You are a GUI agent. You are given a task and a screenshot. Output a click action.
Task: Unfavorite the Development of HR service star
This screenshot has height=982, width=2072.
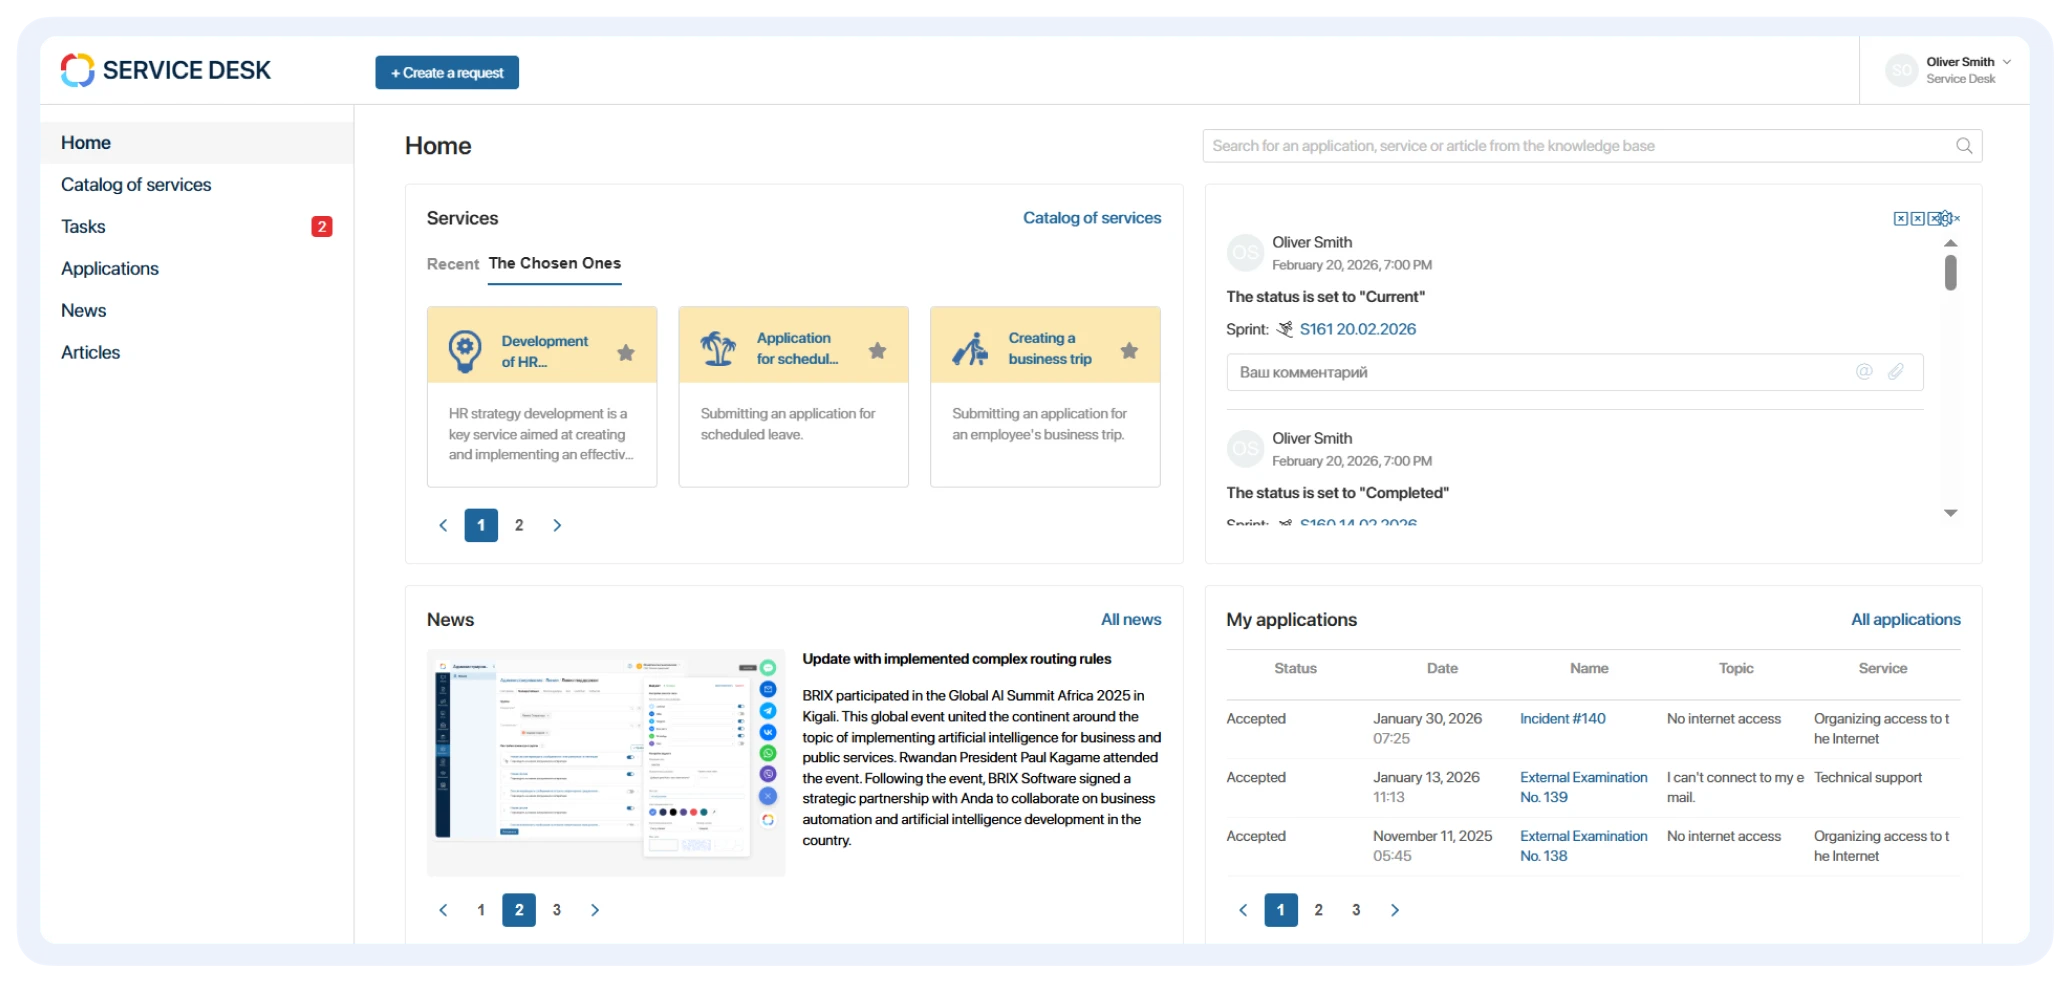click(x=626, y=352)
